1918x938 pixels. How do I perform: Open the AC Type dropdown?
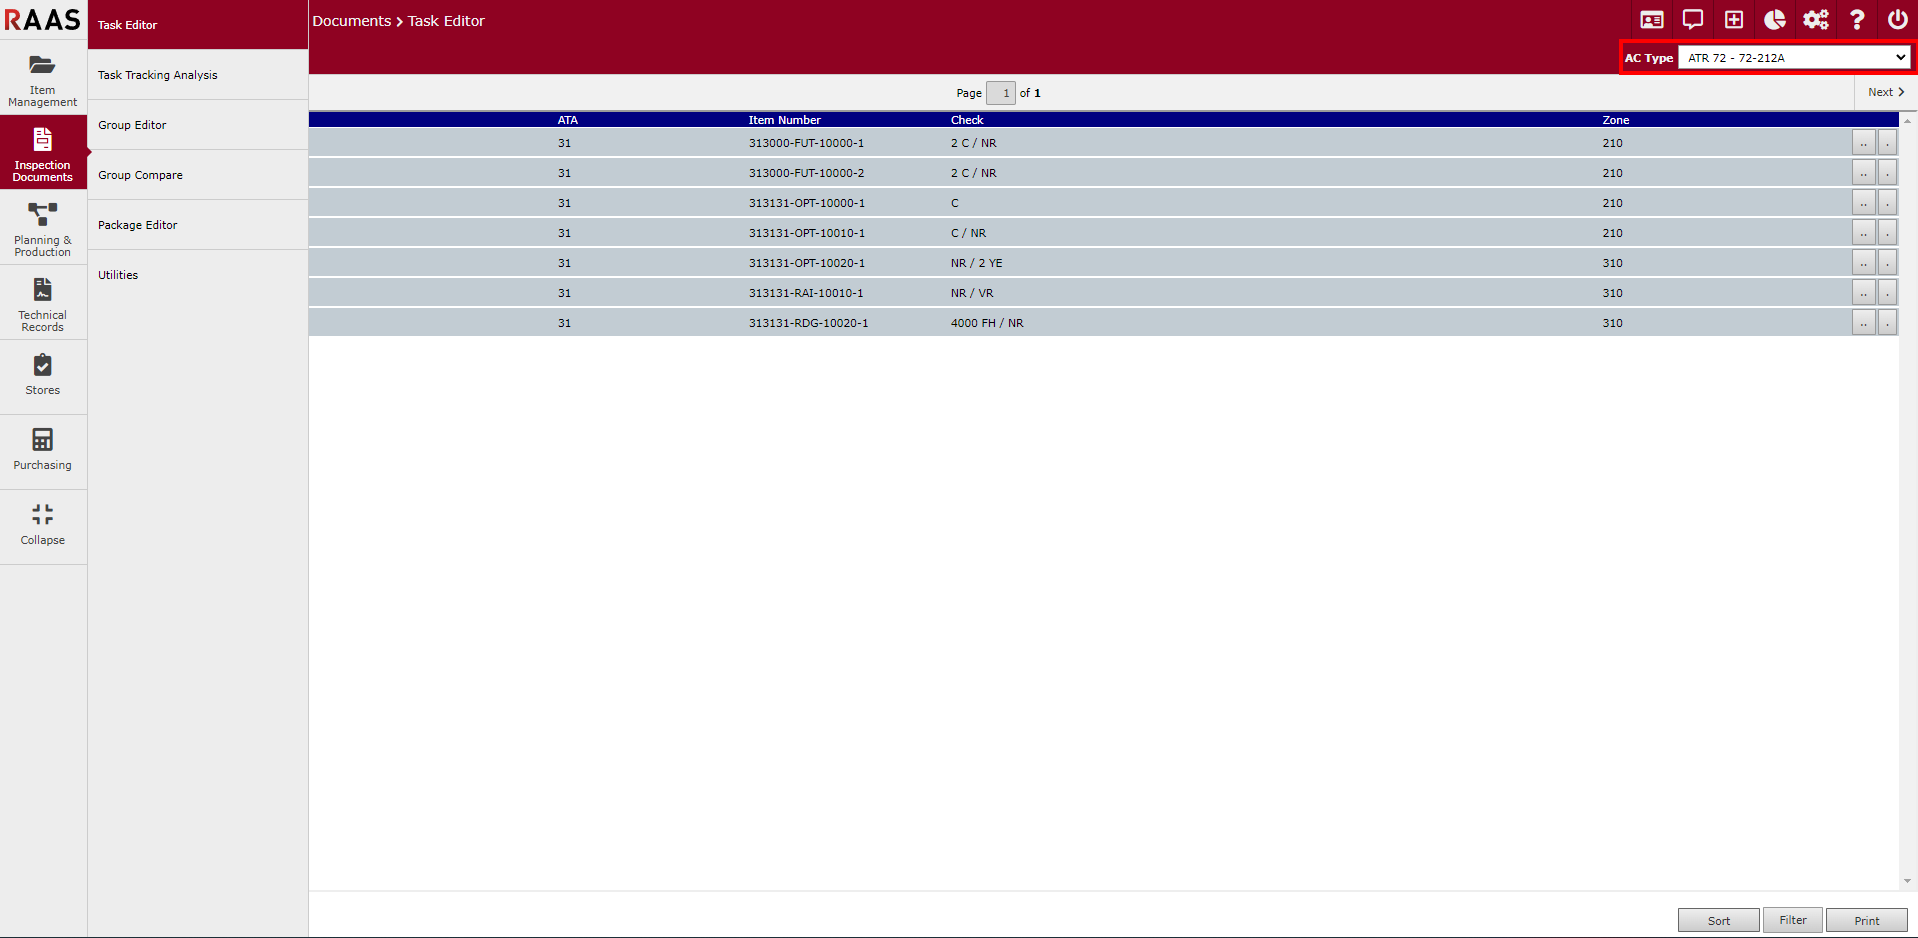point(1793,57)
